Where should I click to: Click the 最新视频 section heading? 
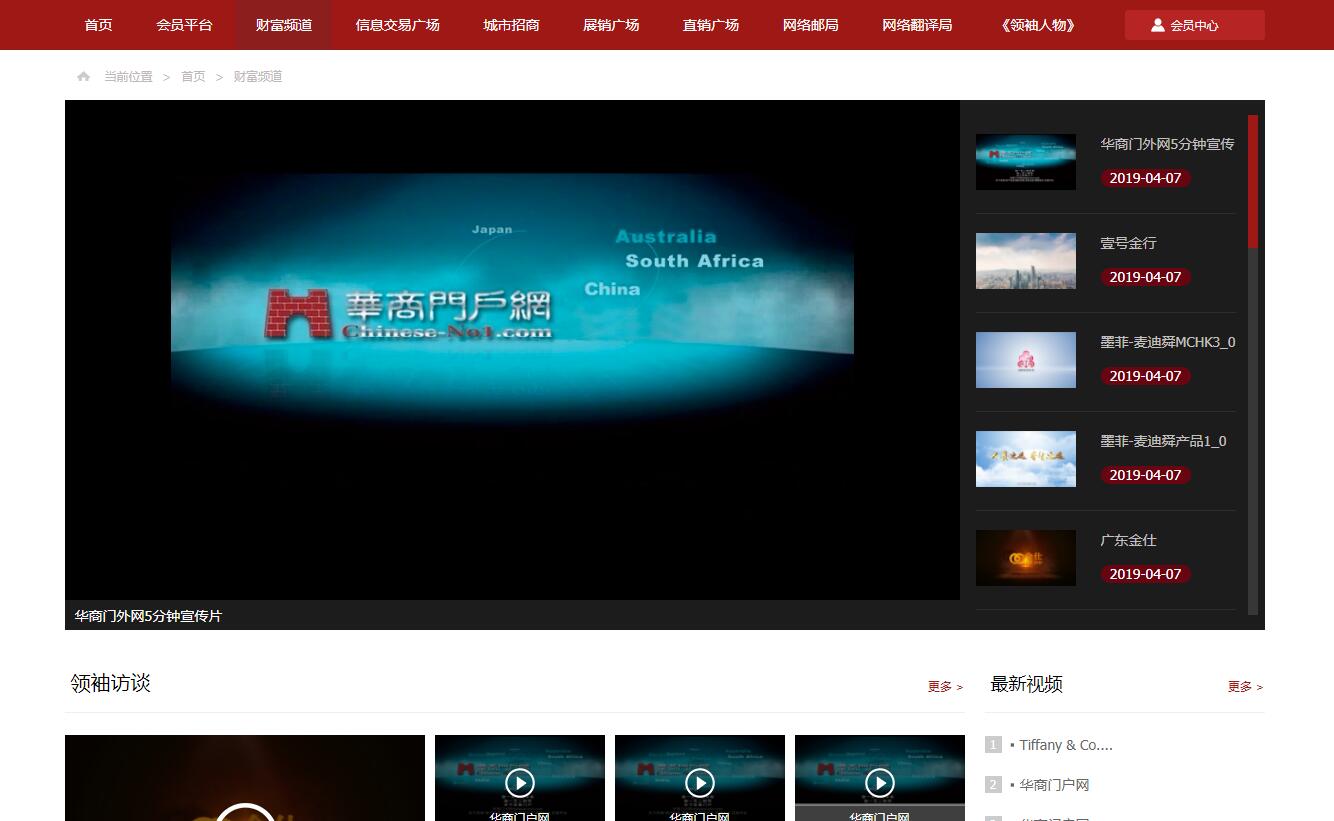click(x=1026, y=684)
